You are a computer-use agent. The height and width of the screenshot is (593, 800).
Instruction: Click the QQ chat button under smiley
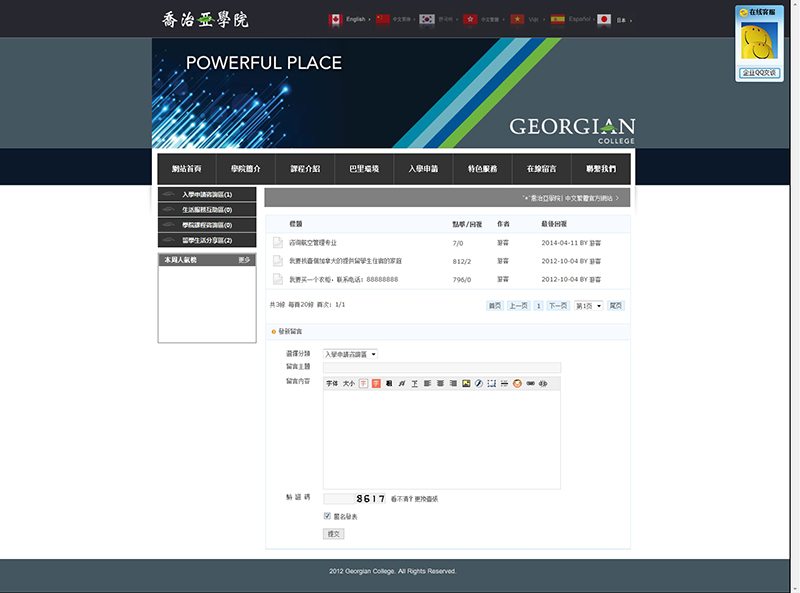click(759, 72)
